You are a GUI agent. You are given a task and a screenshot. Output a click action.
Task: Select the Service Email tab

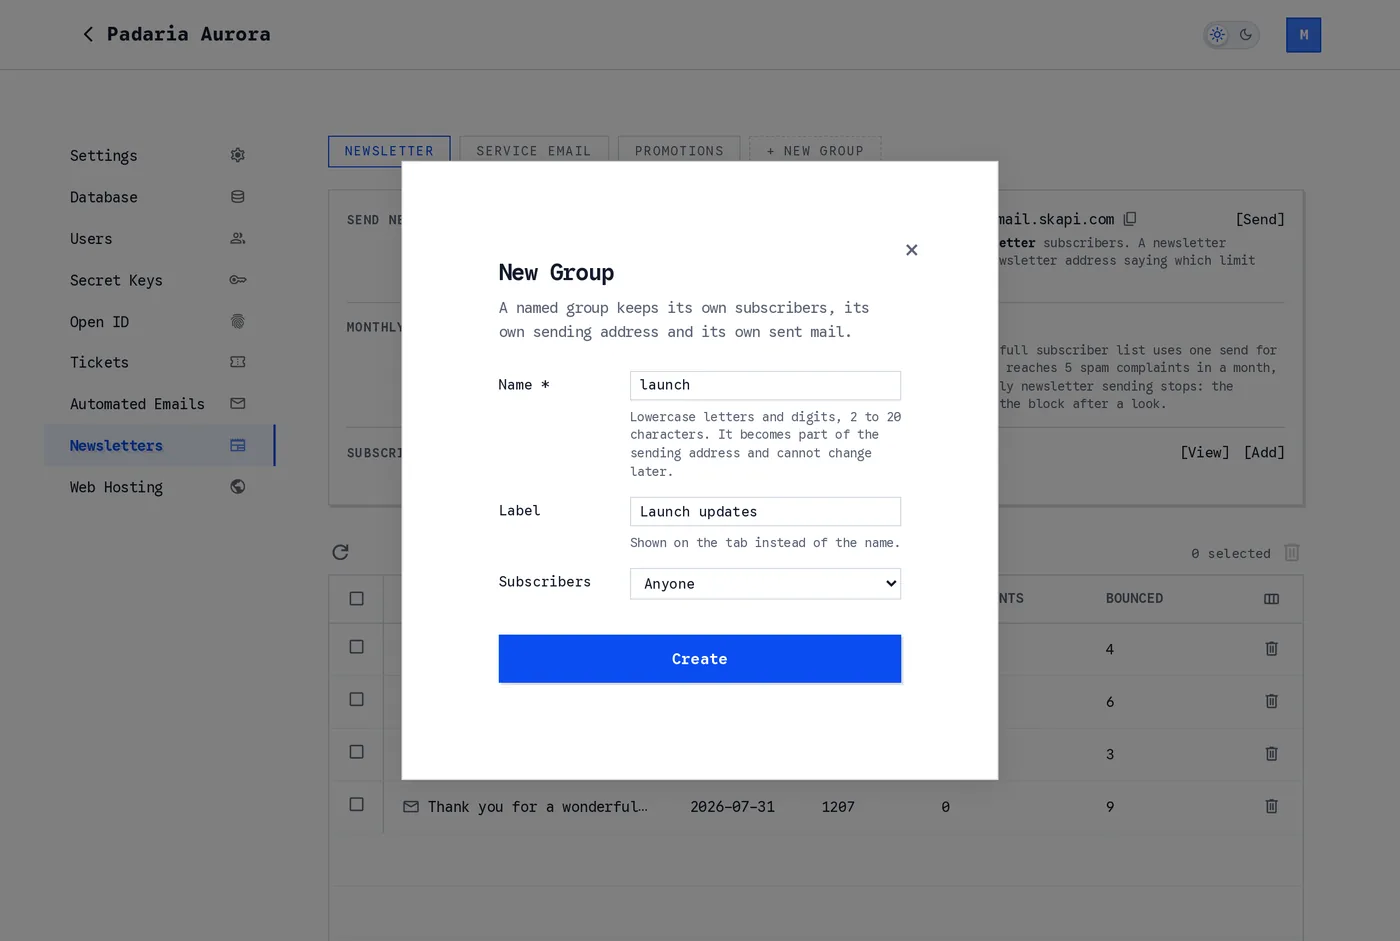(x=534, y=151)
